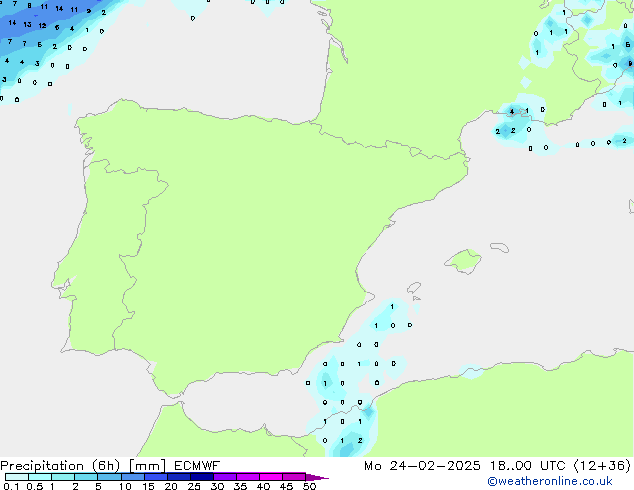
Task: Open the weatheronline.co.uk link
Action: pos(550,481)
